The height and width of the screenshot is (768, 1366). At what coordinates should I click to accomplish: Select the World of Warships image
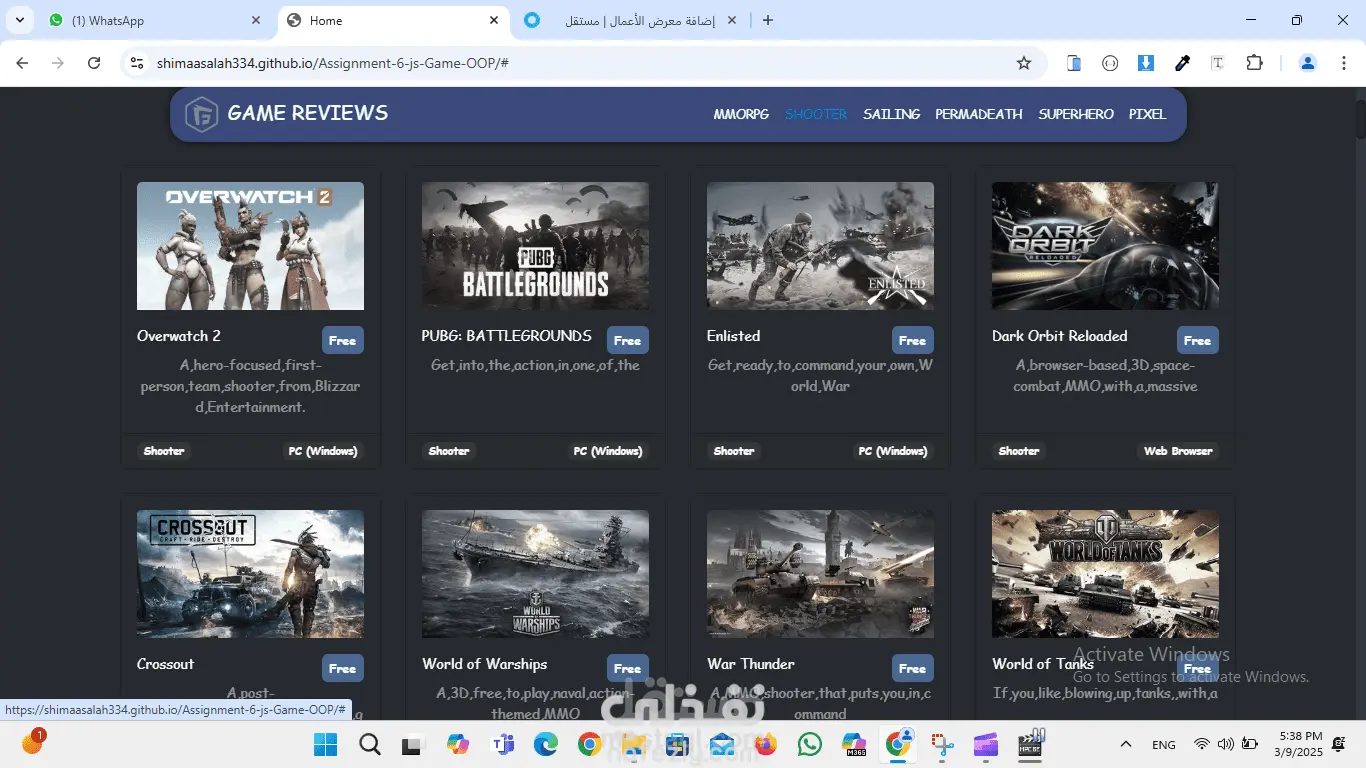(535, 574)
